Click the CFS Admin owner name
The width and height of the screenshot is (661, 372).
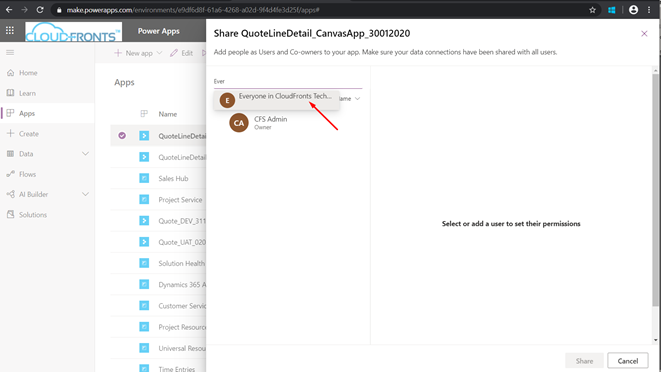coord(271,119)
